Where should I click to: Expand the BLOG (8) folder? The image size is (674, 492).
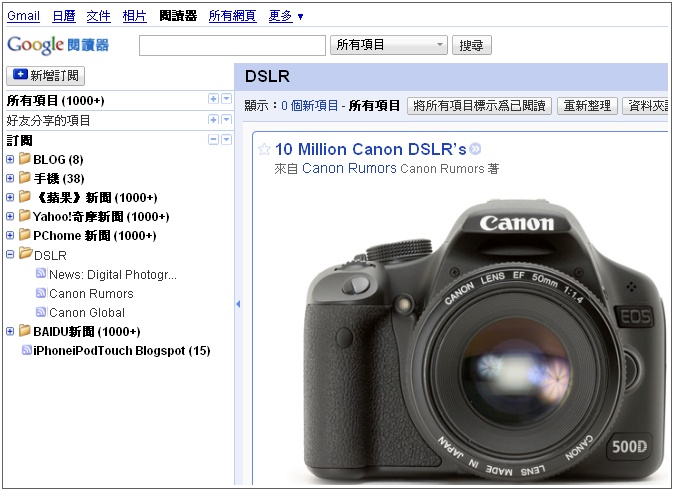10,159
